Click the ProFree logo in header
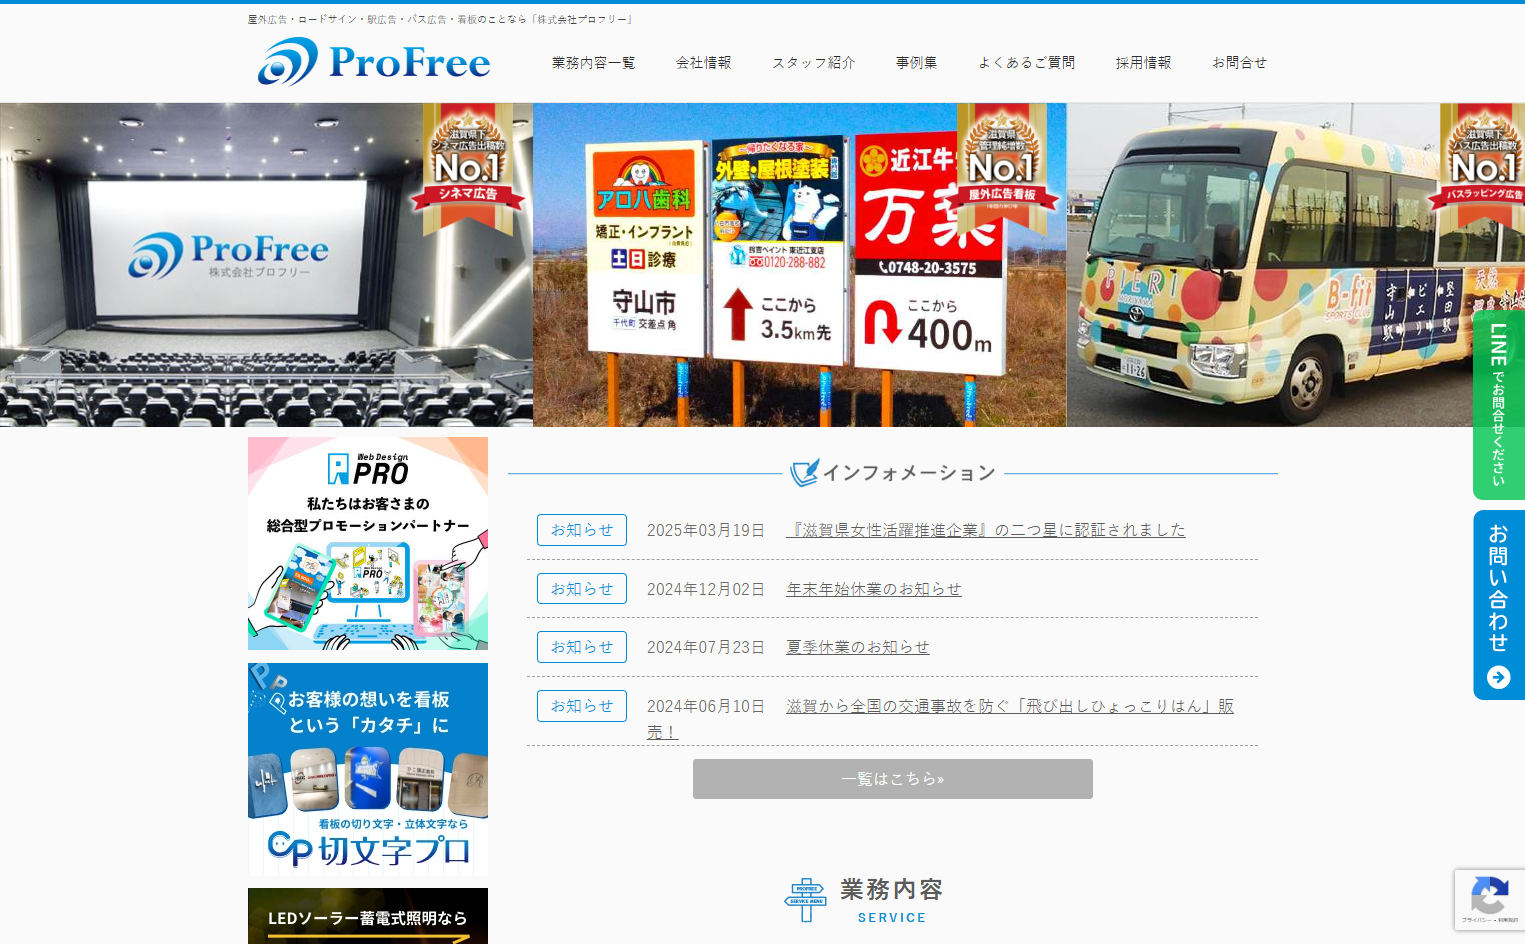1525x944 pixels. click(374, 62)
